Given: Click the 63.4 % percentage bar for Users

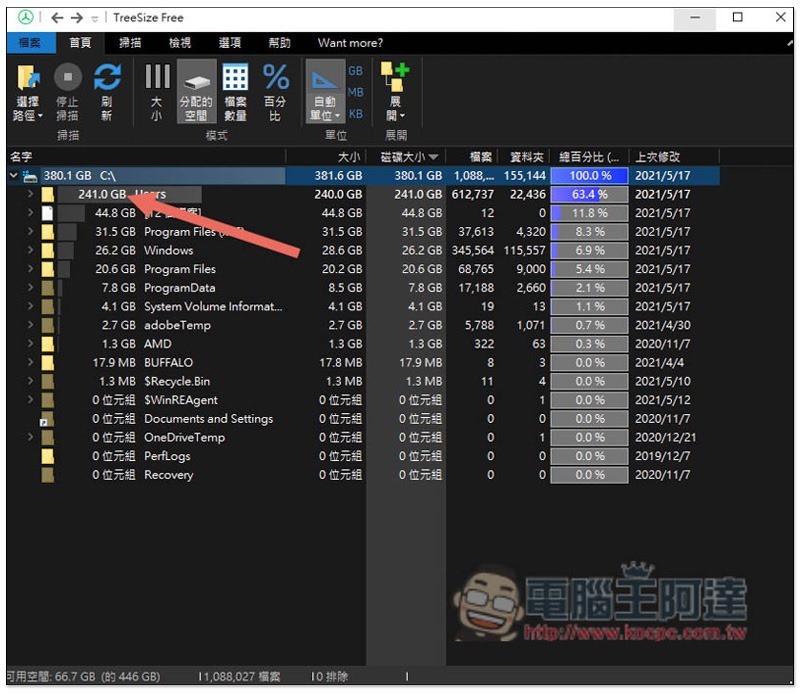Looking at the screenshot, I should [589, 194].
